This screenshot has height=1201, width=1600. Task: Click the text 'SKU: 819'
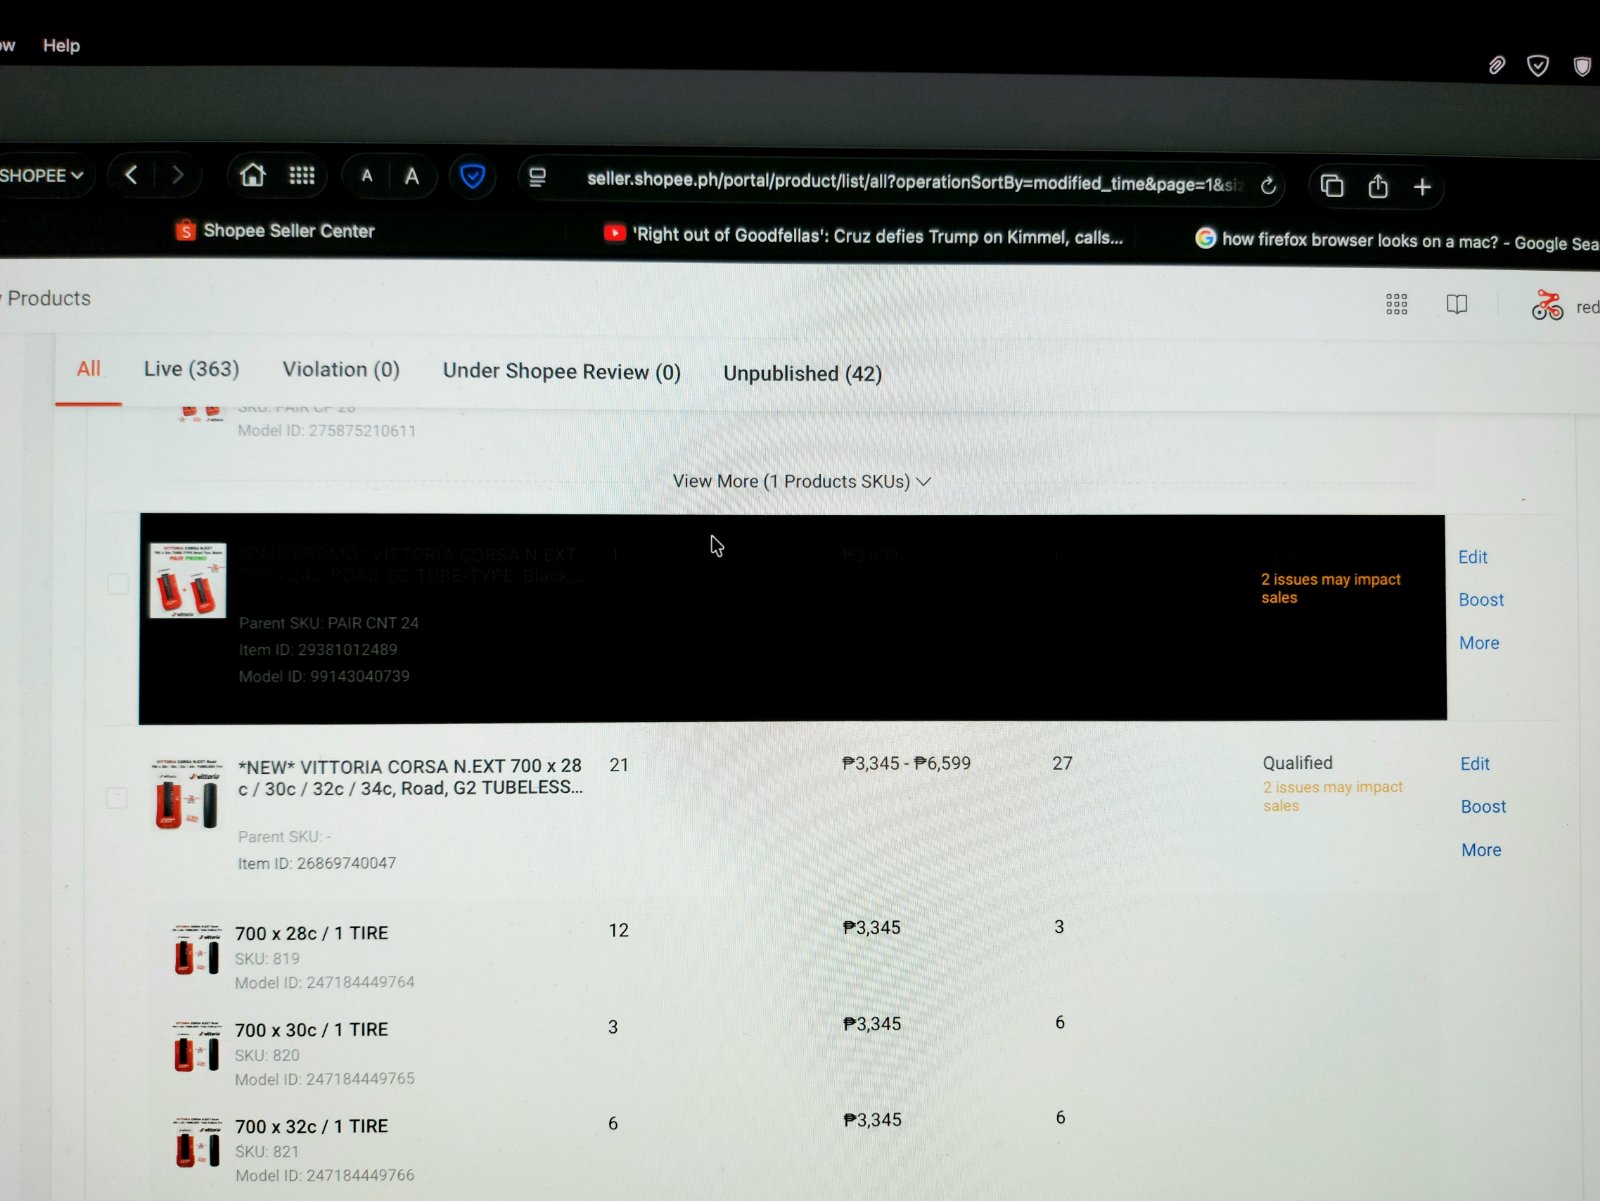tap(267, 959)
